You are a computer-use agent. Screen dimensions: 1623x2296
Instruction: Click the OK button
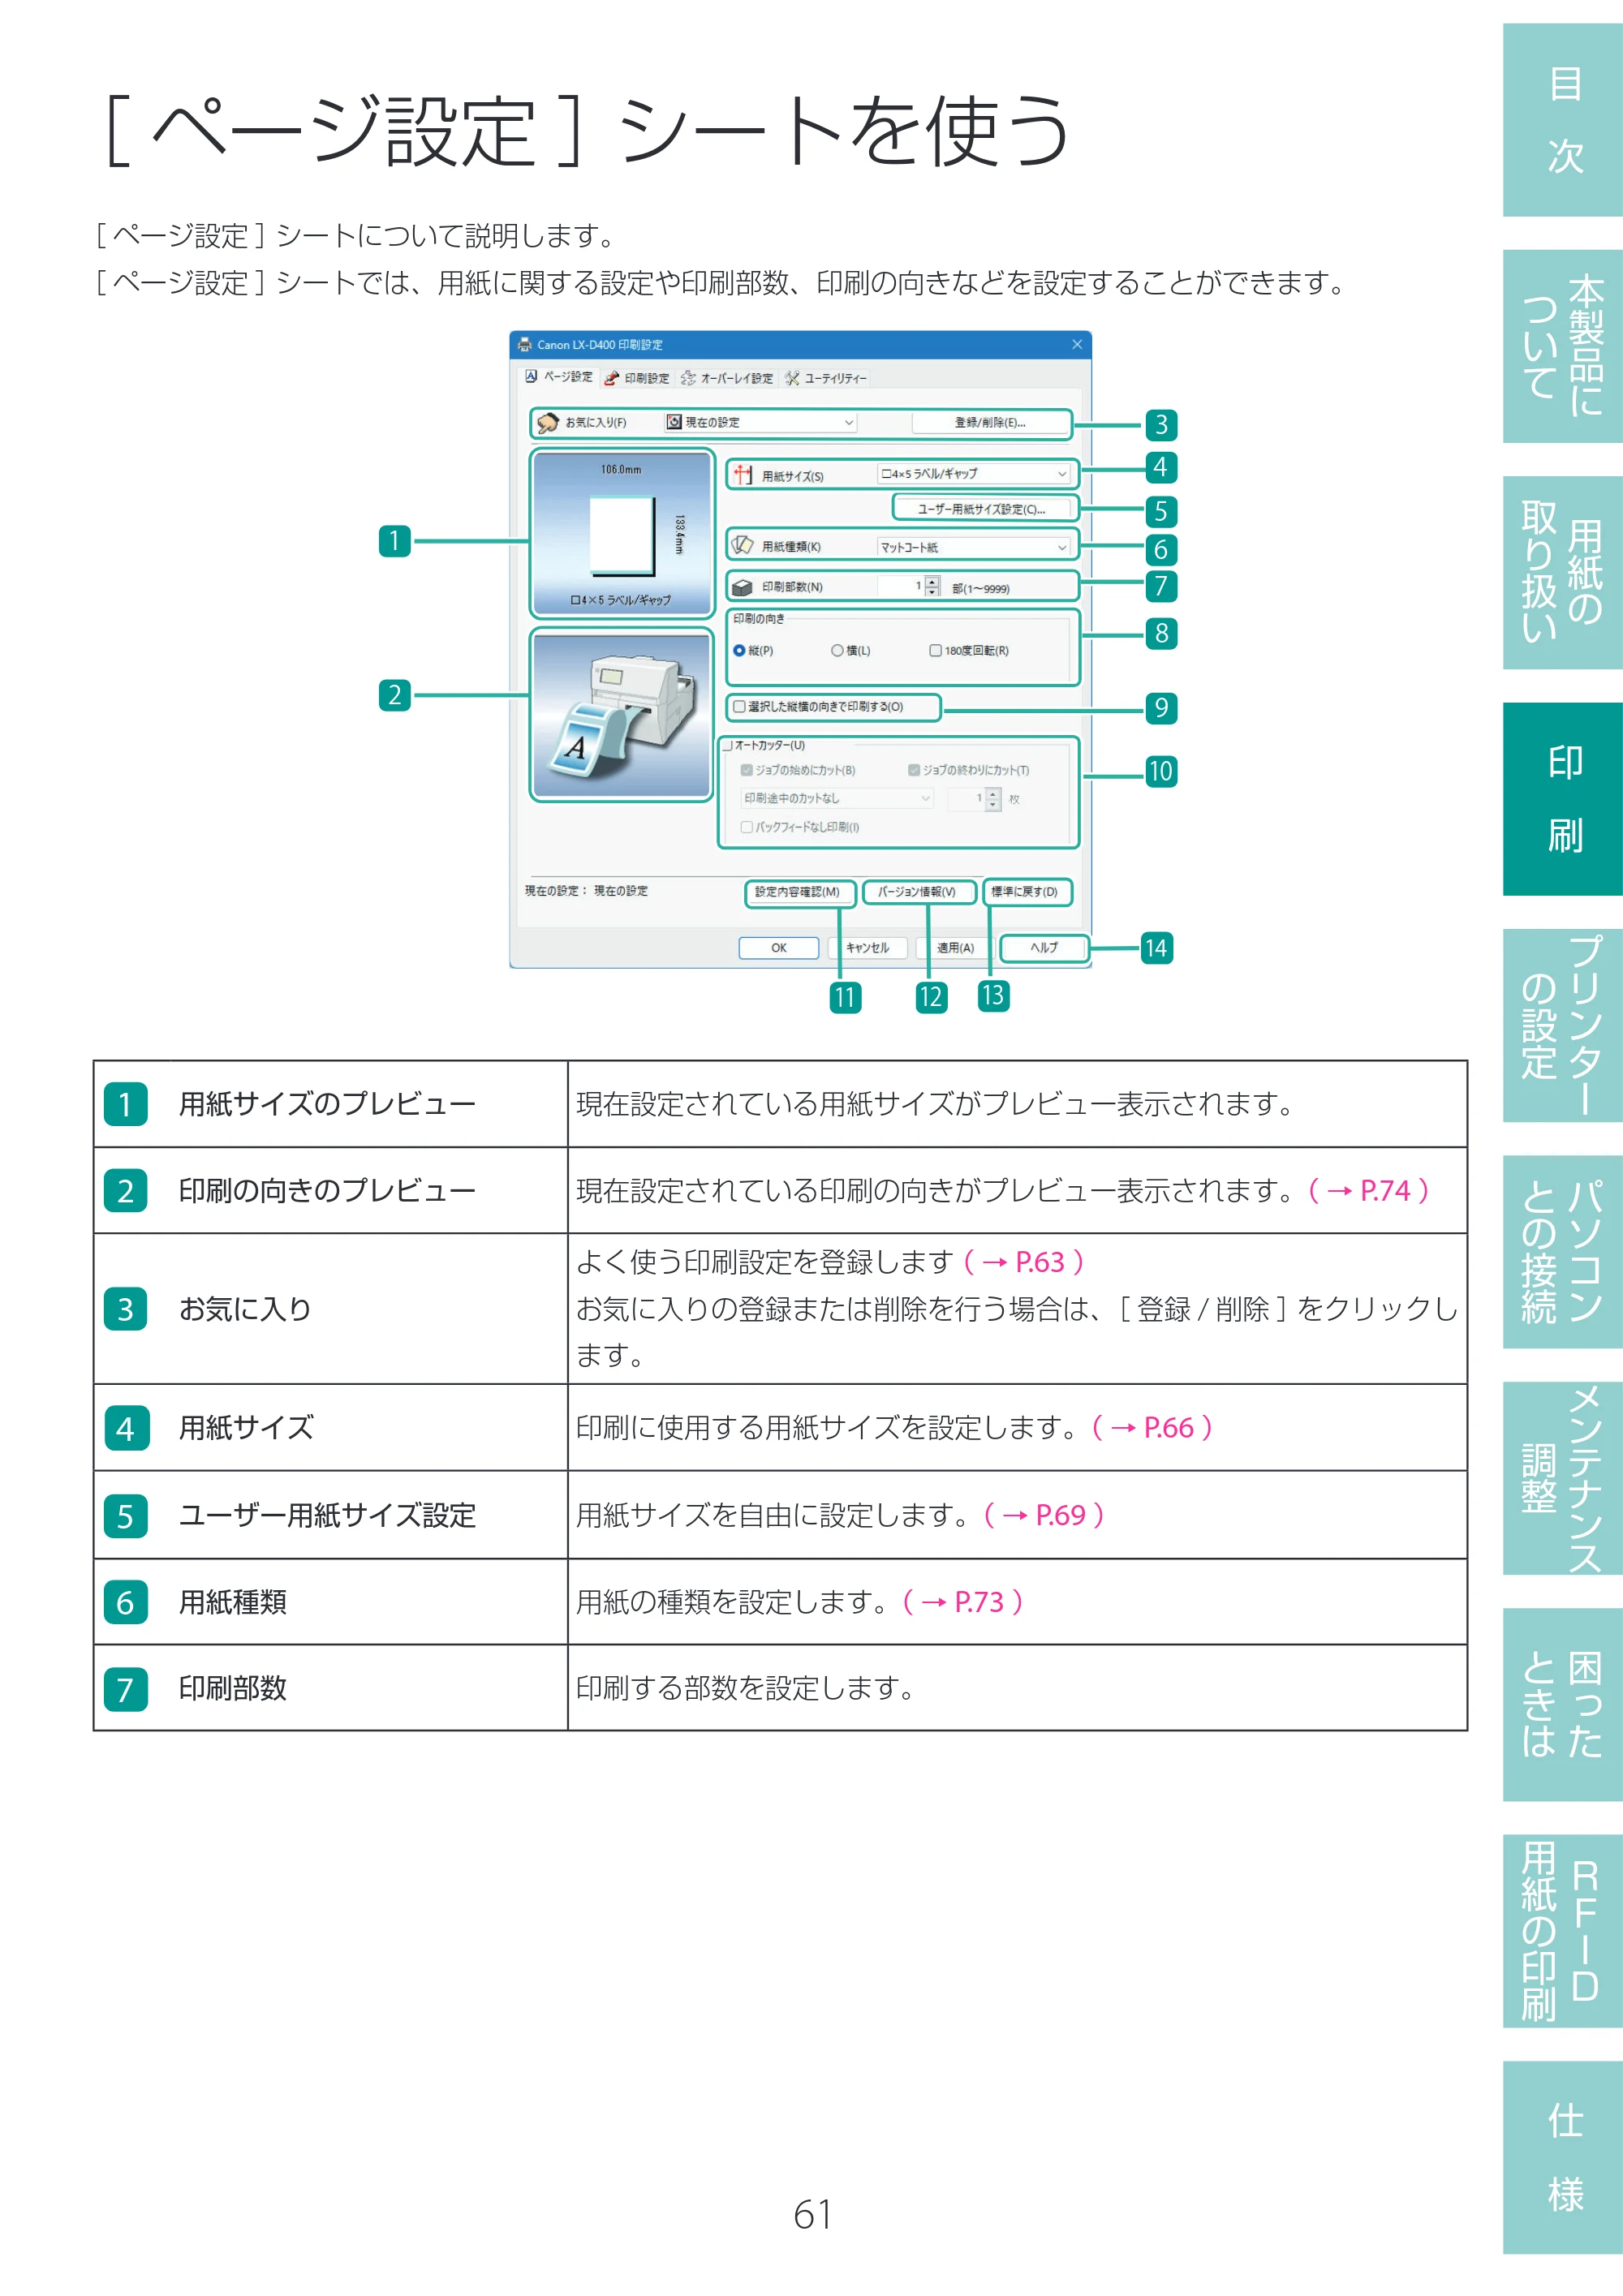pyautogui.click(x=779, y=948)
